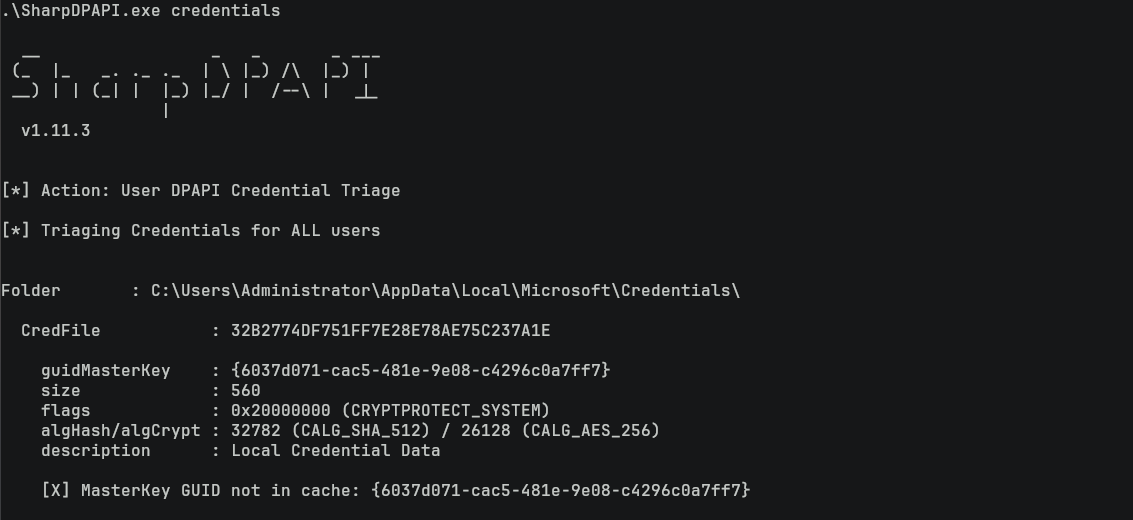Click the GUID in the MasterKey not in cache message
The height and width of the screenshot is (520, 1133).
pos(560,490)
